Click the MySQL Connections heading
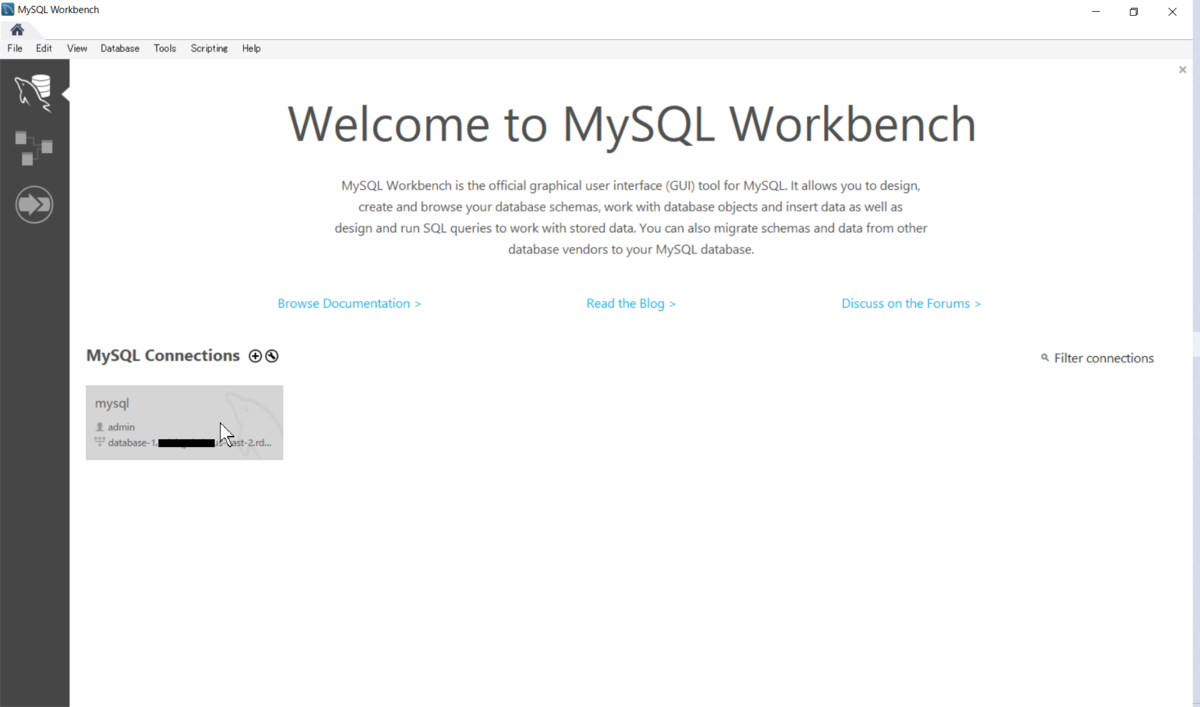 click(163, 356)
